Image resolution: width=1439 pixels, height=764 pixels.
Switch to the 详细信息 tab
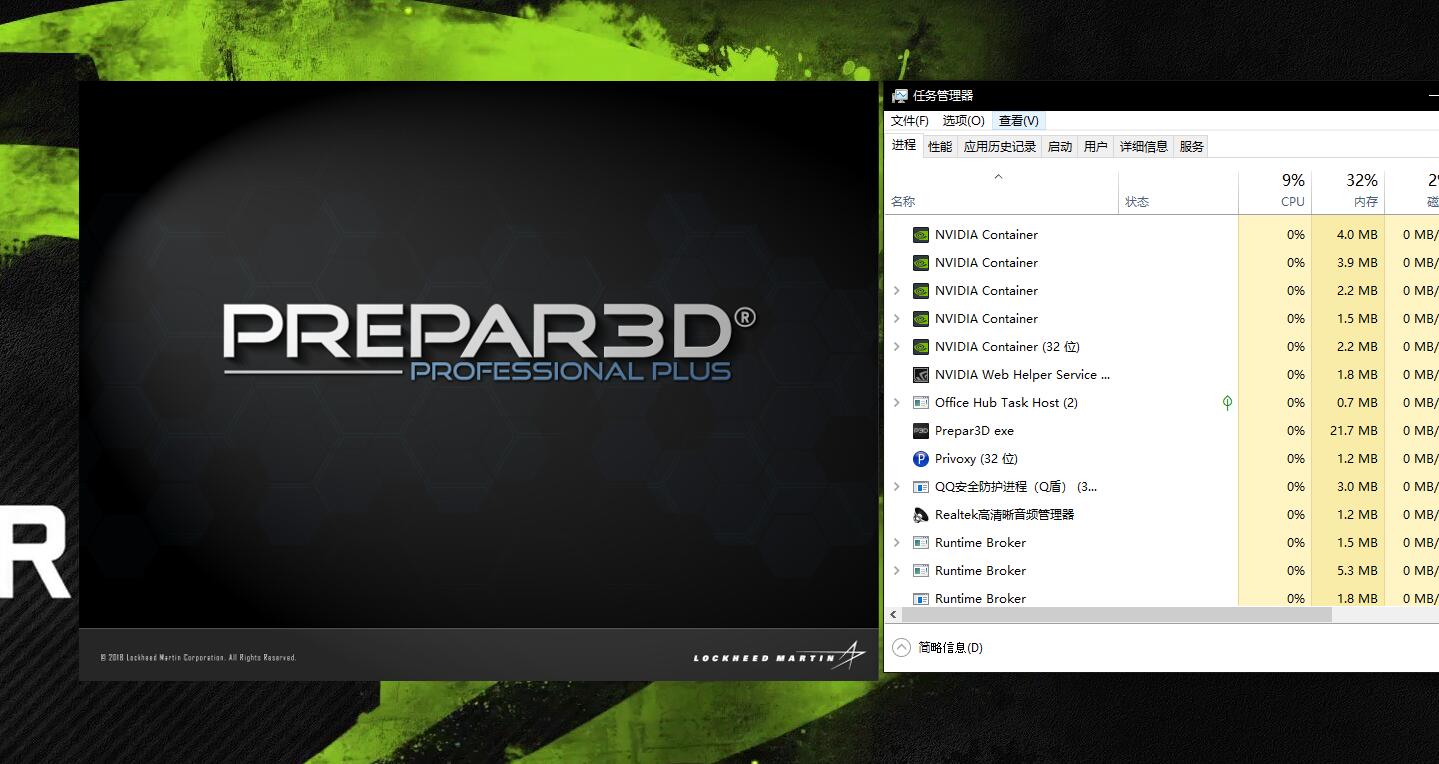1144,146
